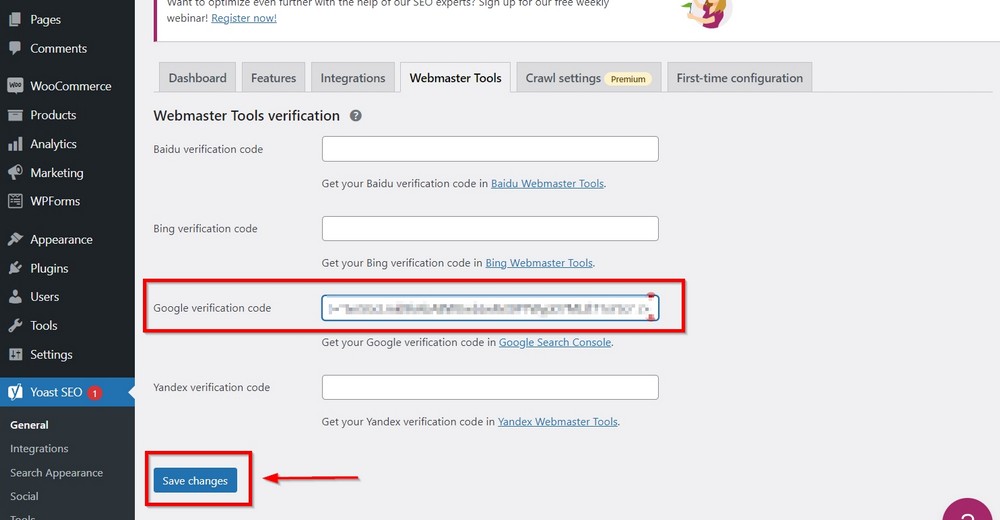Click the Appearance paintbrush icon
This screenshot has height=520, width=1000.
pyautogui.click(x=15, y=239)
